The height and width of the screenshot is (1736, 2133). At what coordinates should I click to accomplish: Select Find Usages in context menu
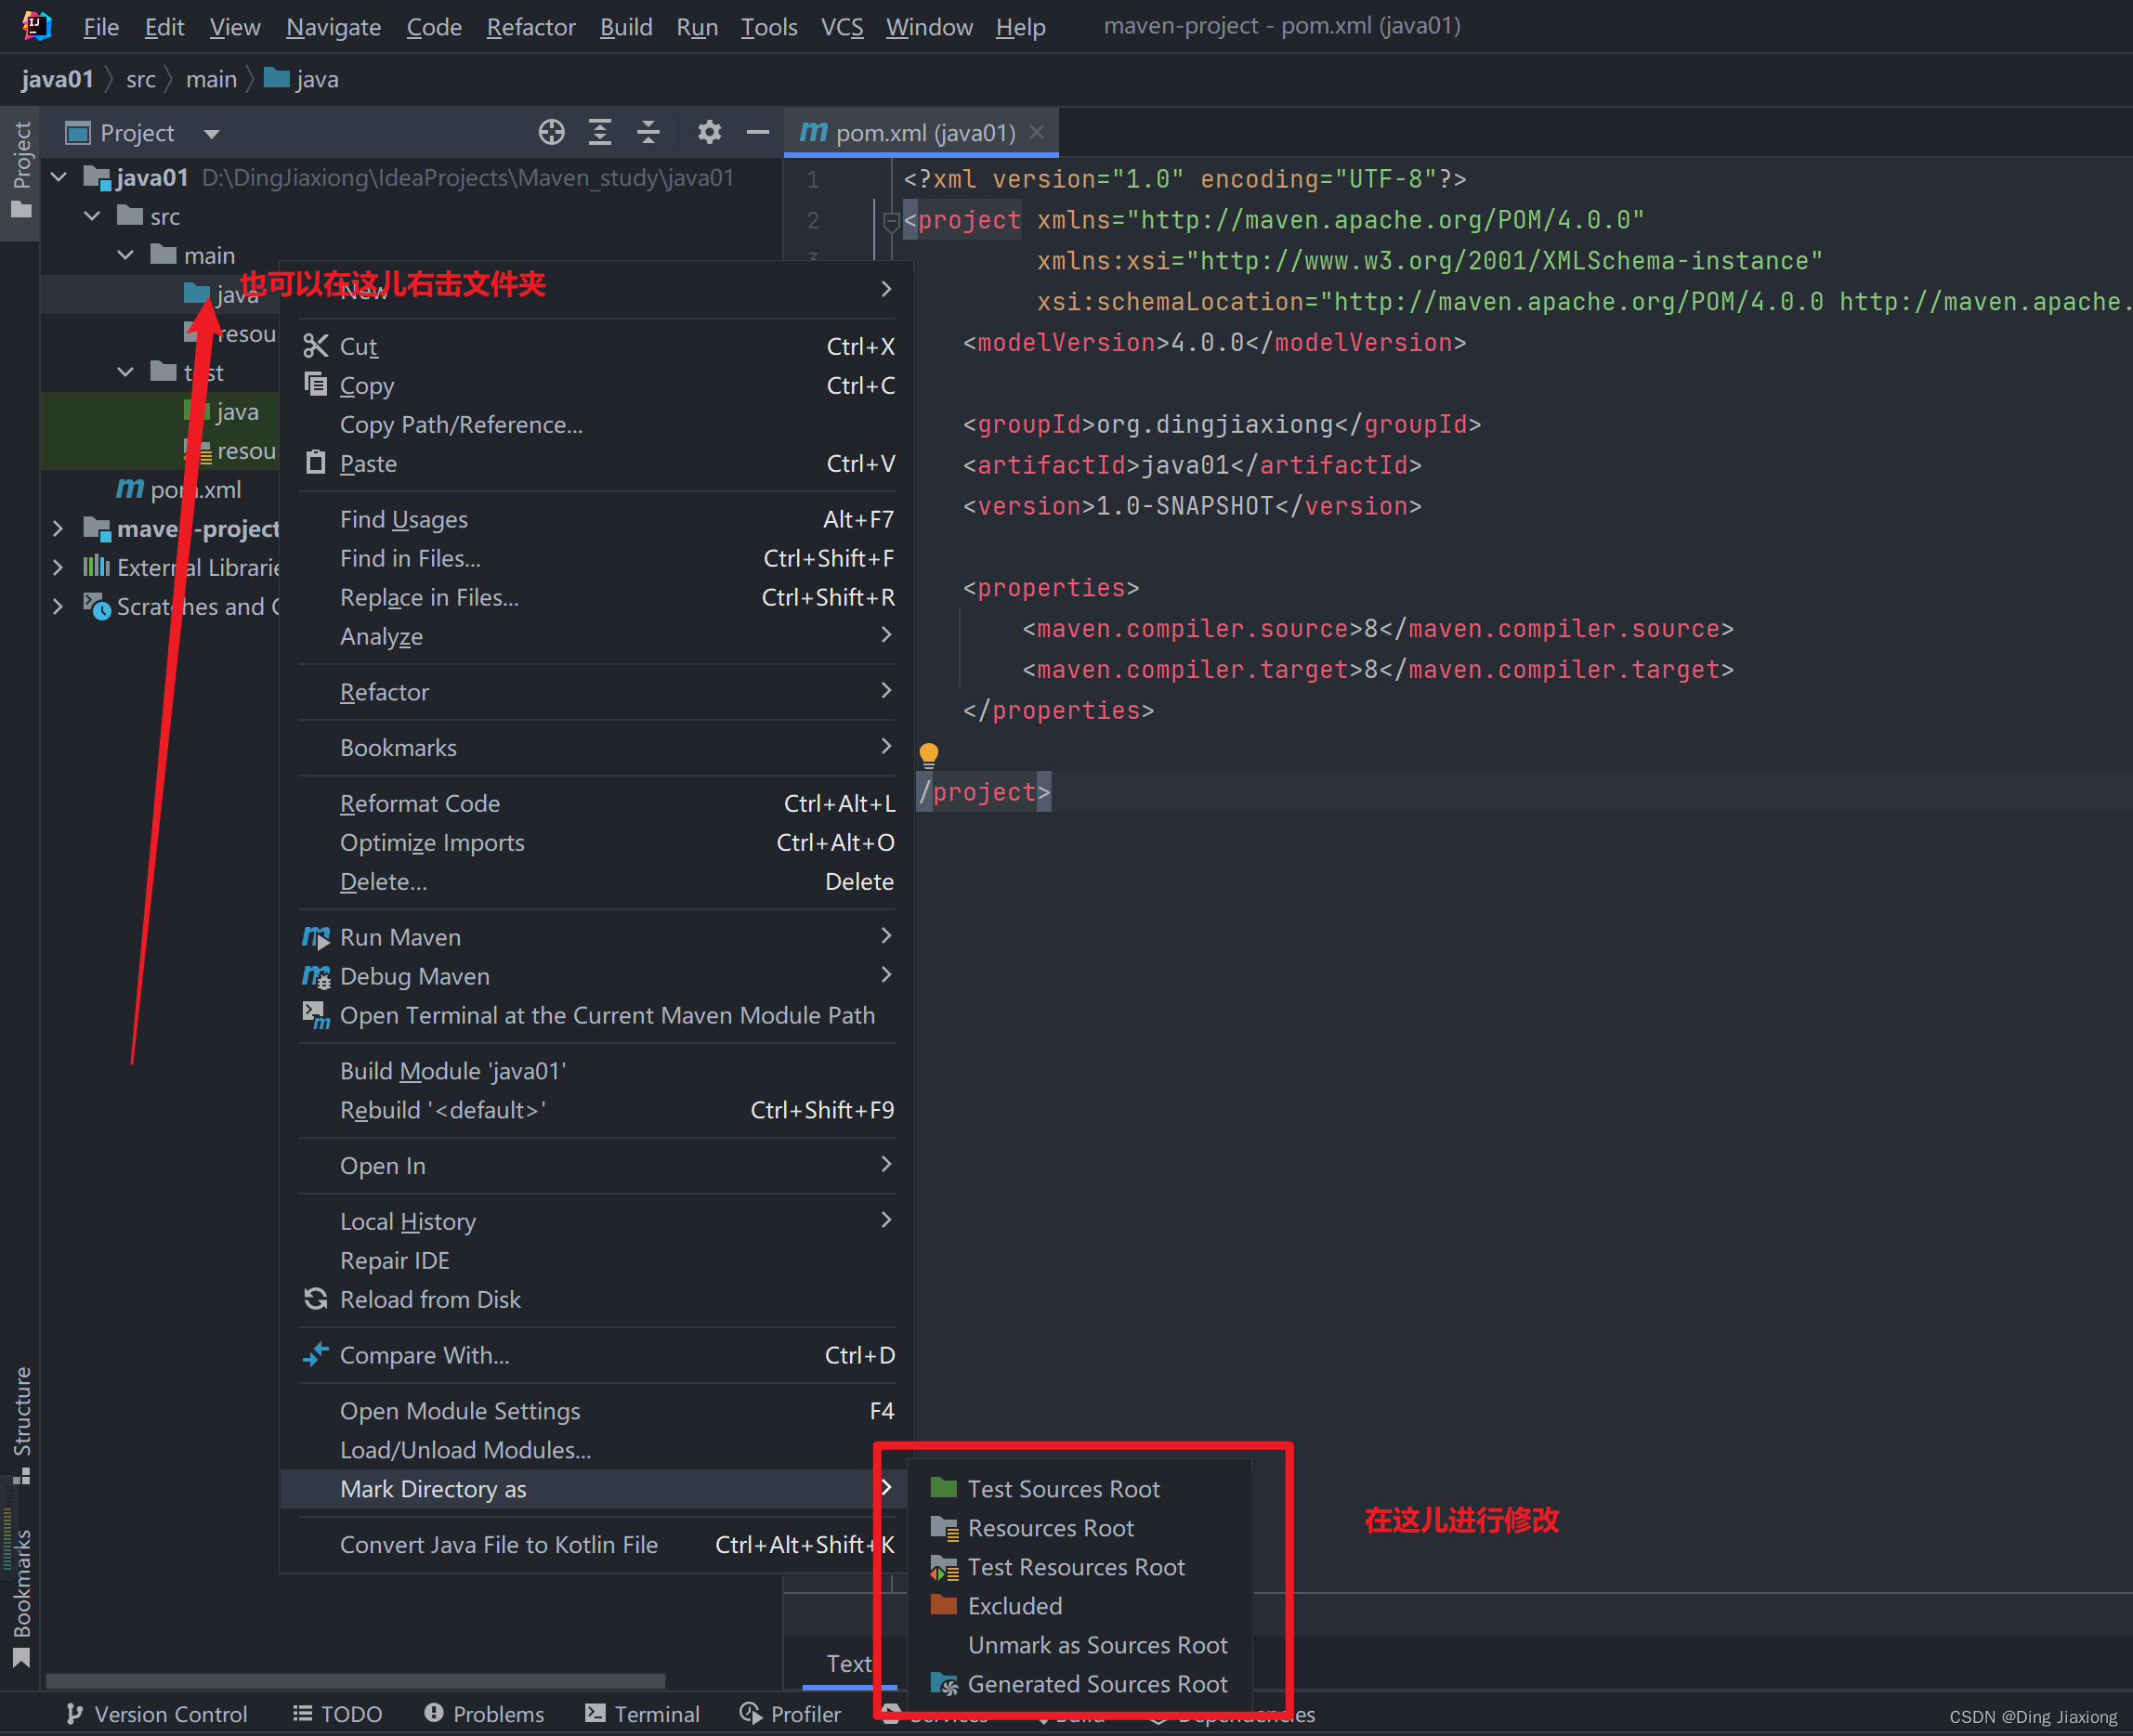click(x=596, y=519)
